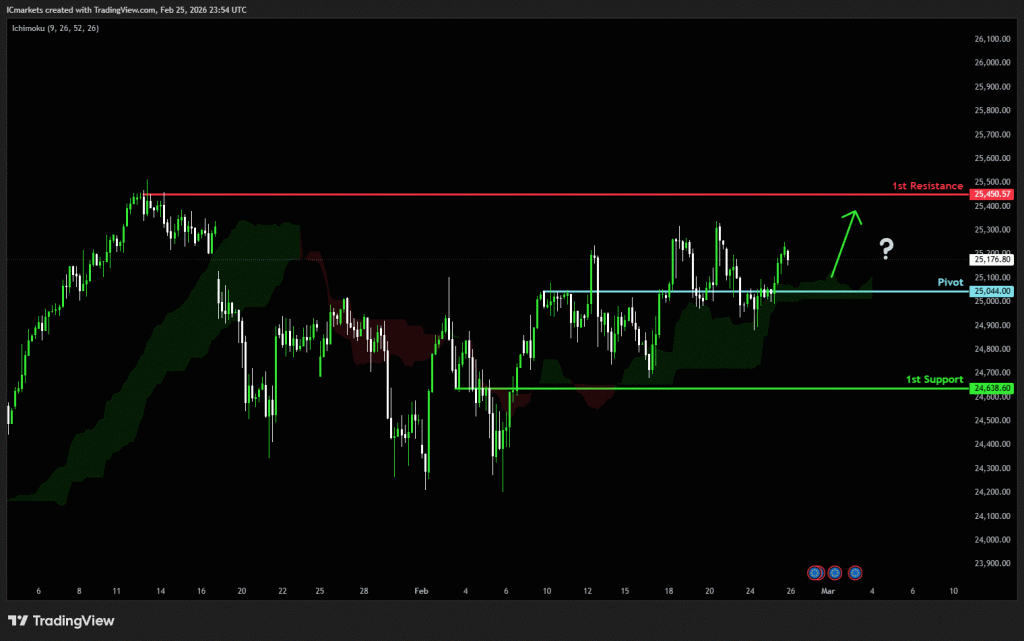Click the 26,100.00 price axis label
This screenshot has height=641, width=1024.
(x=992, y=39)
